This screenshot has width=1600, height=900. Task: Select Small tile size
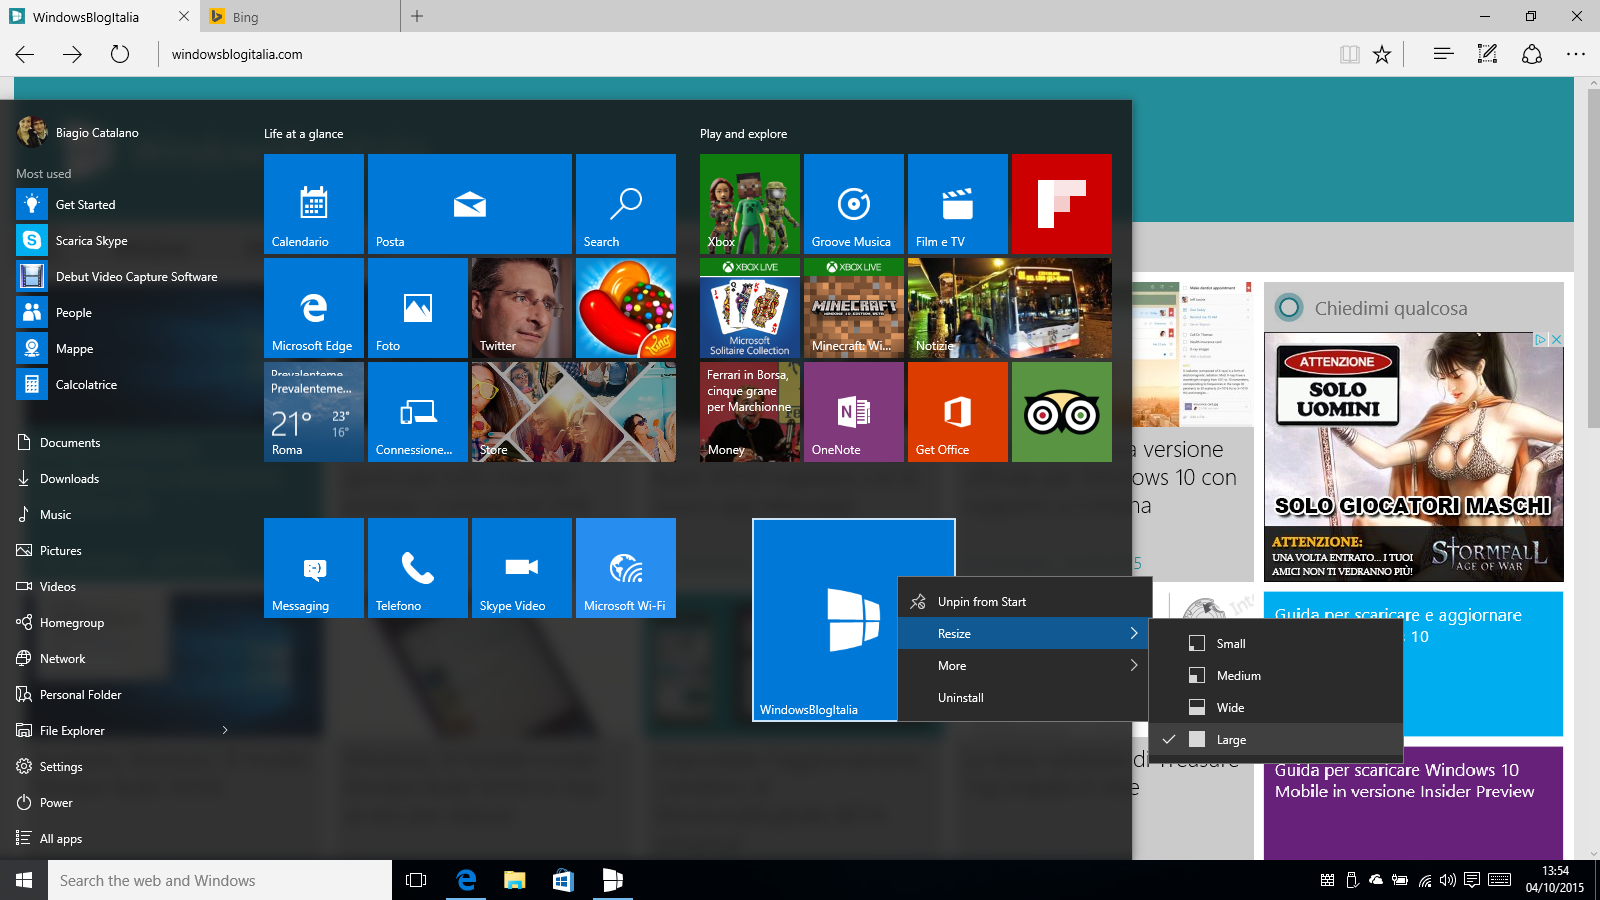coord(1276,644)
